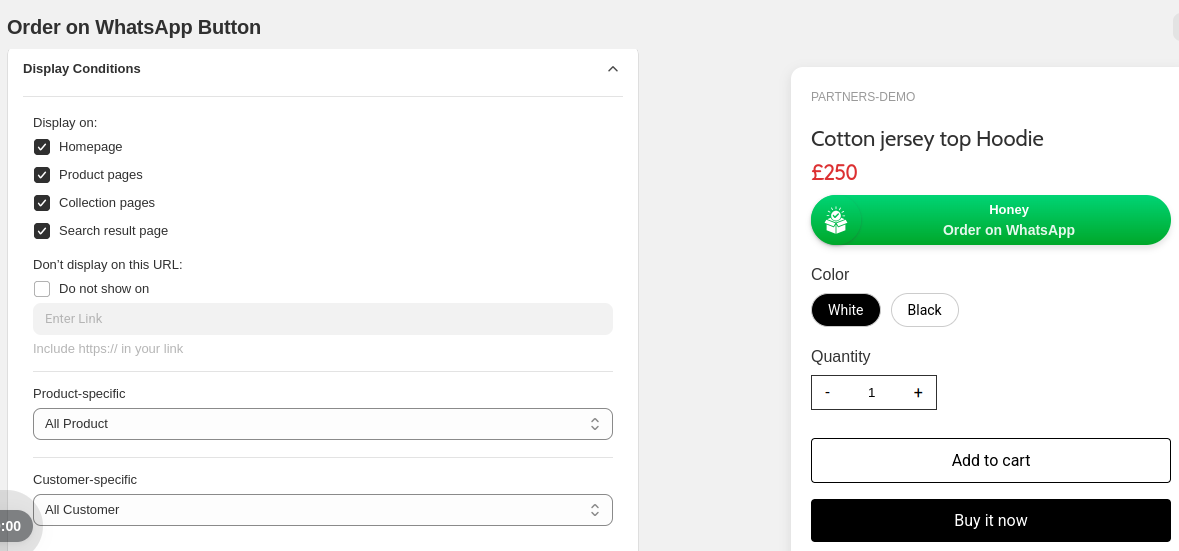Viewport: 1179px width, 551px height.
Task: Click the quantity value field
Action: tap(871, 392)
